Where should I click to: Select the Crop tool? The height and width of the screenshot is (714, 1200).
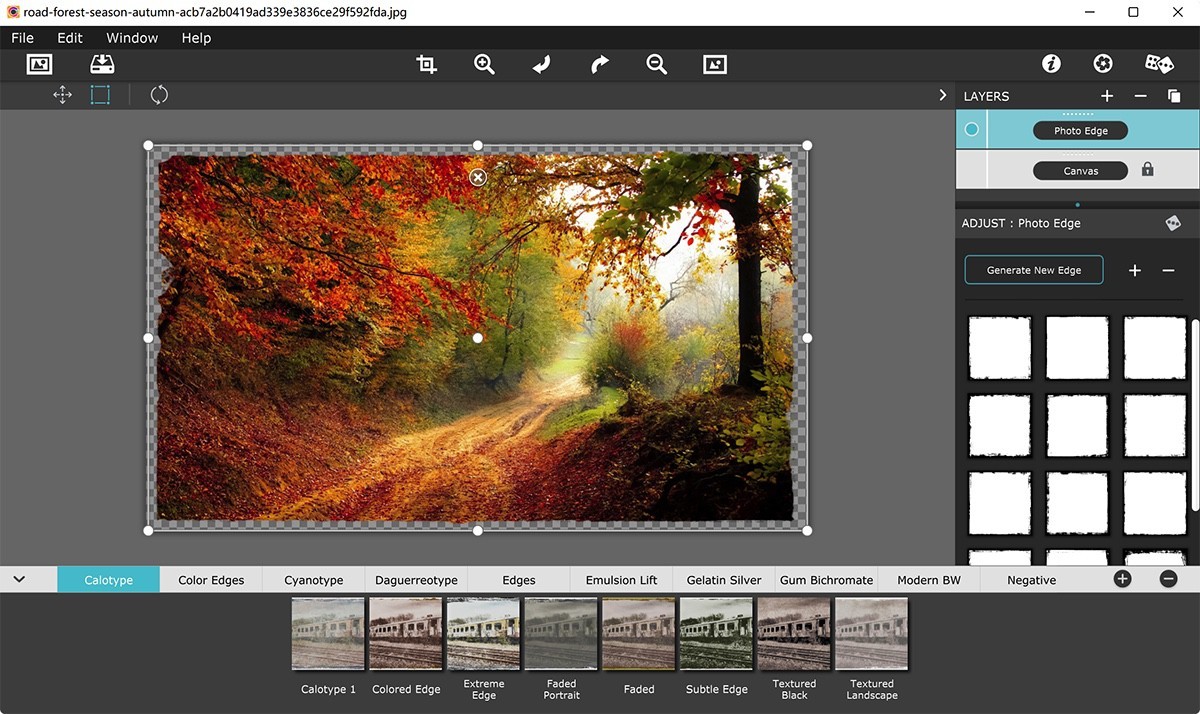click(426, 63)
